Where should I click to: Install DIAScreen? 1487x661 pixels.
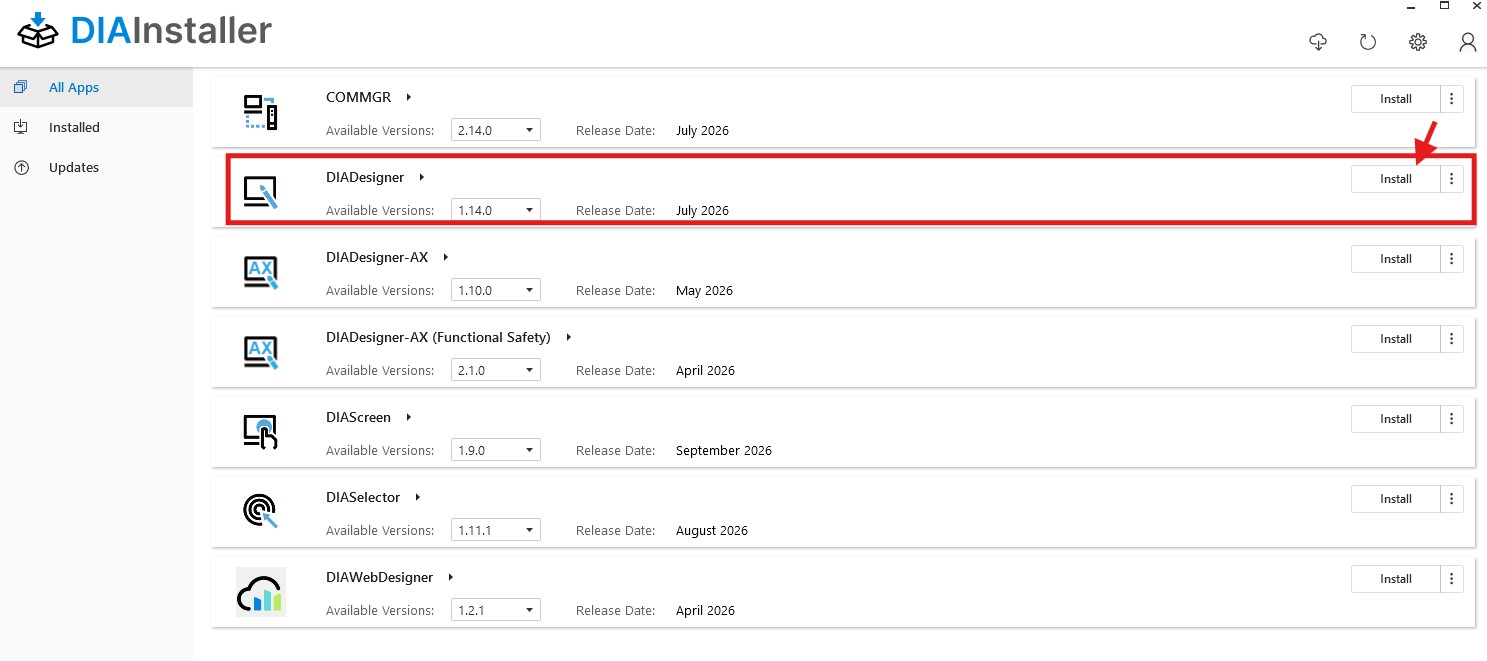point(1396,419)
